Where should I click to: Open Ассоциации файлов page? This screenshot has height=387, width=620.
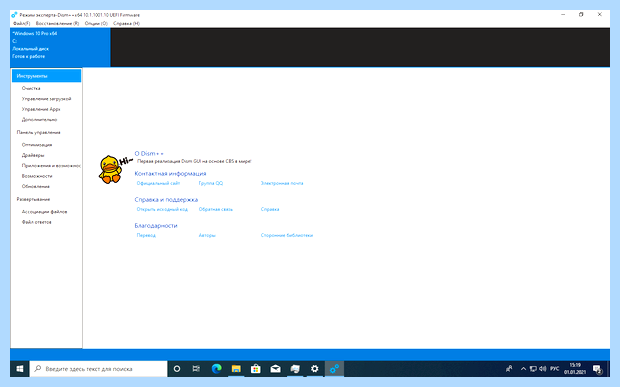[x=44, y=212]
